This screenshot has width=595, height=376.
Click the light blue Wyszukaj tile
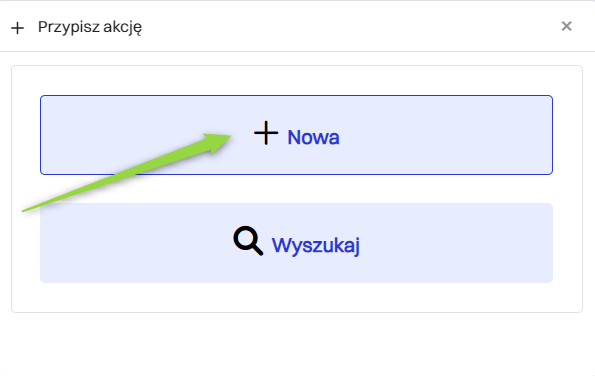coord(296,243)
